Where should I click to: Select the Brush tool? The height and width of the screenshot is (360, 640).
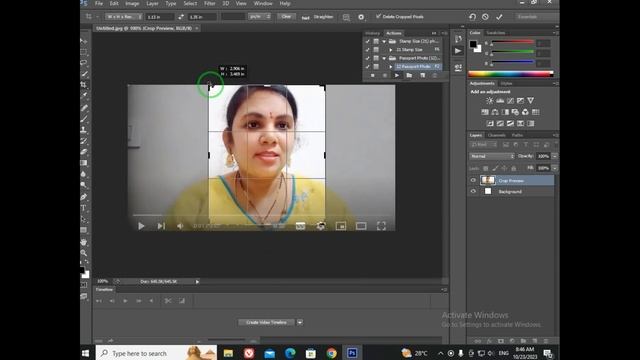tap(84, 119)
